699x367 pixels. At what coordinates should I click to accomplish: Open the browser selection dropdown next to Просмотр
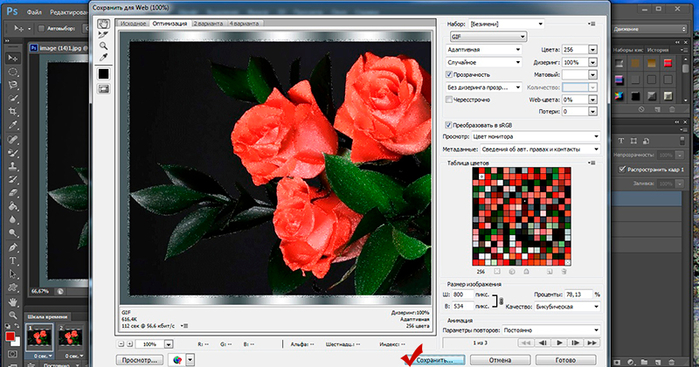(x=190, y=359)
